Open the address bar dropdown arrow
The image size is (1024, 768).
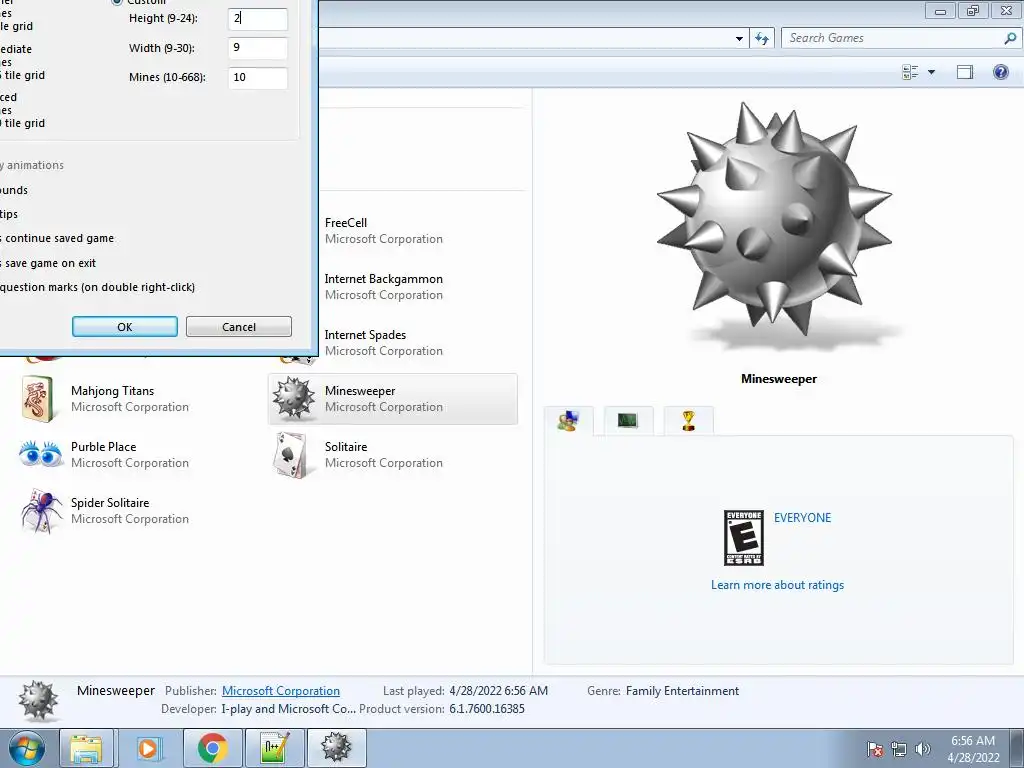click(739, 39)
